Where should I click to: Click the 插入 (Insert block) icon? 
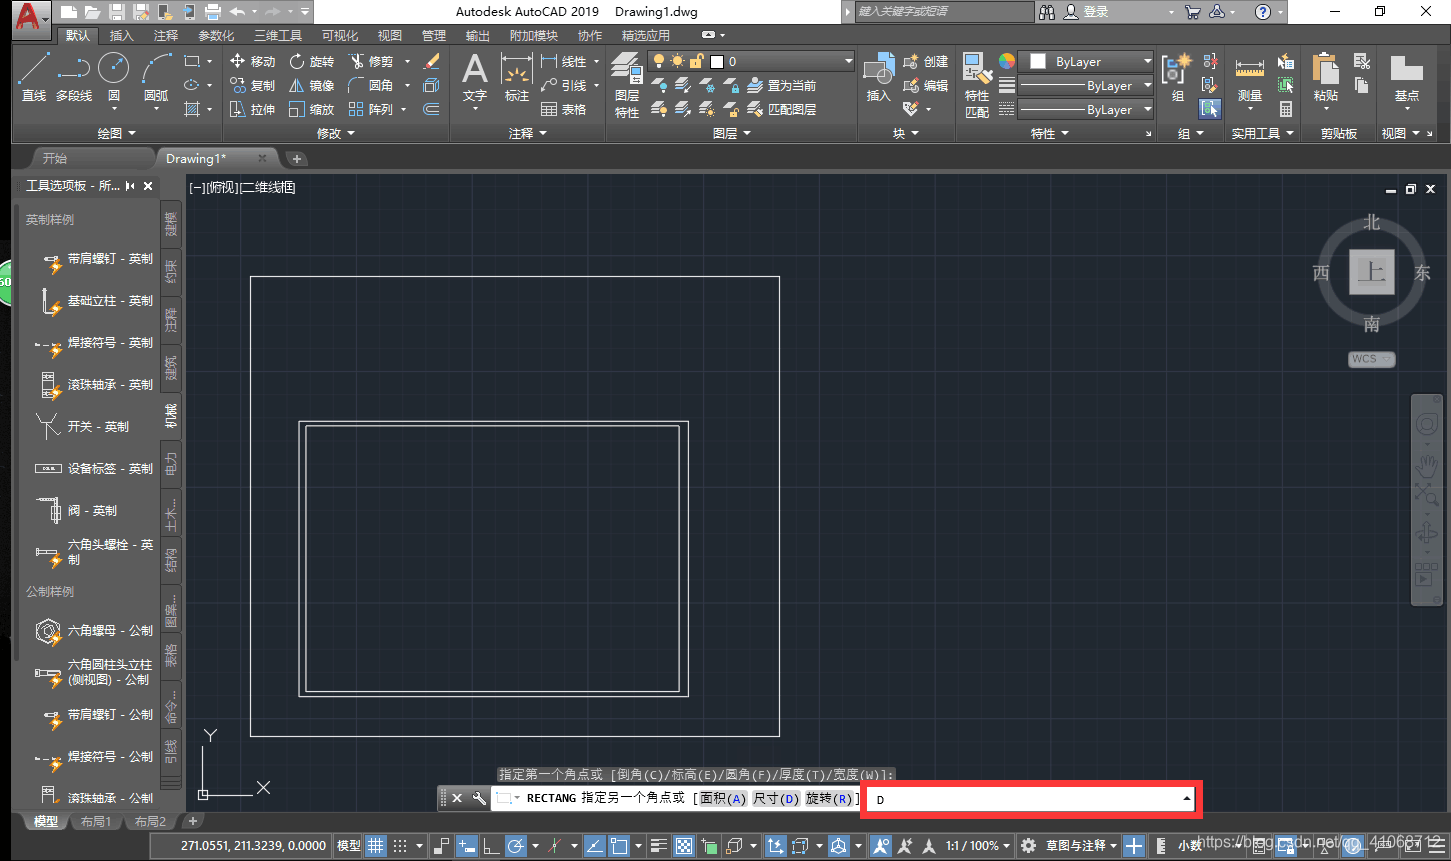point(878,78)
